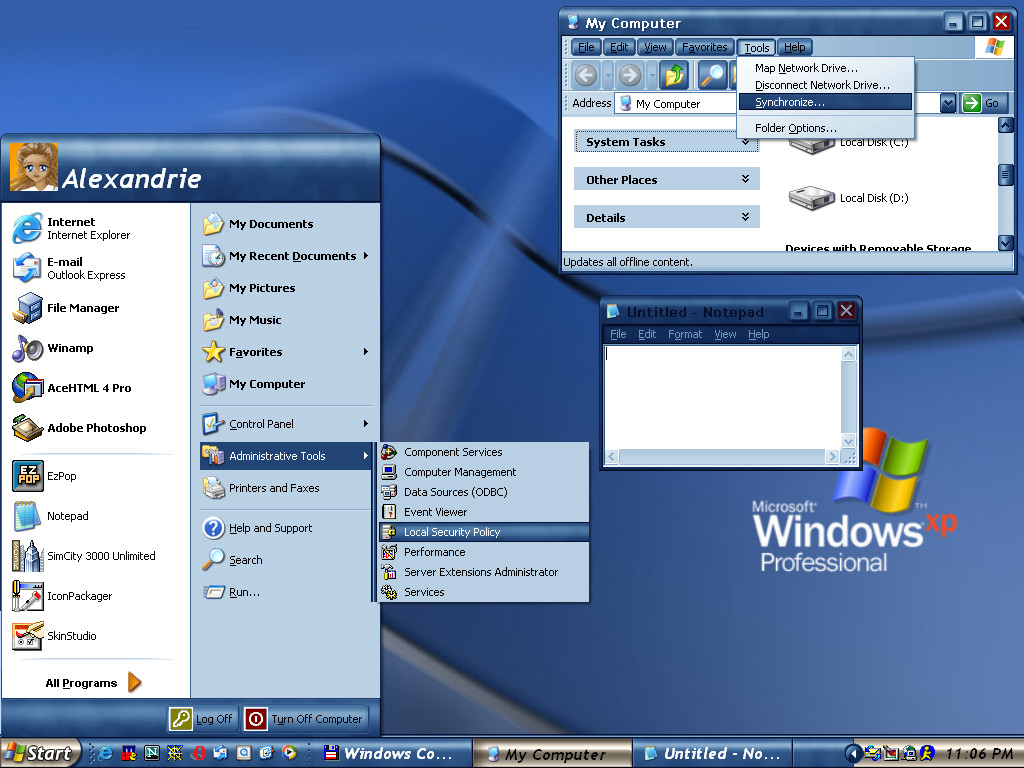Click Turn Off Computer button
The height and width of the screenshot is (768, 1024).
click(305, 718)
